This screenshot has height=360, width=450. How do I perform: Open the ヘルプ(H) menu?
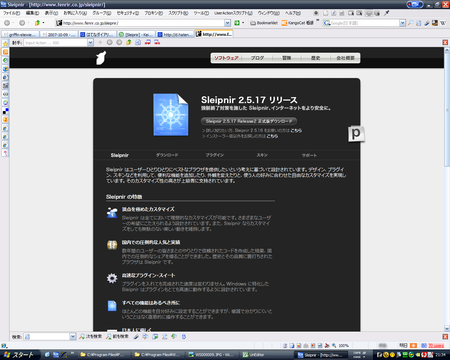pos(292,13)
